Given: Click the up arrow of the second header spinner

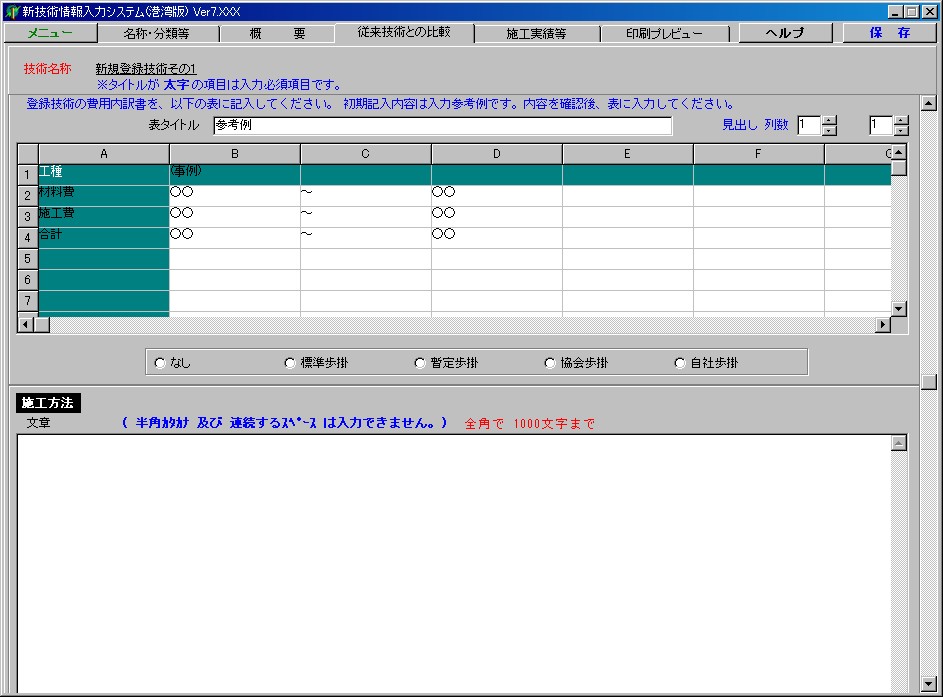Looking at the screenshot, I should pos(901,120).
